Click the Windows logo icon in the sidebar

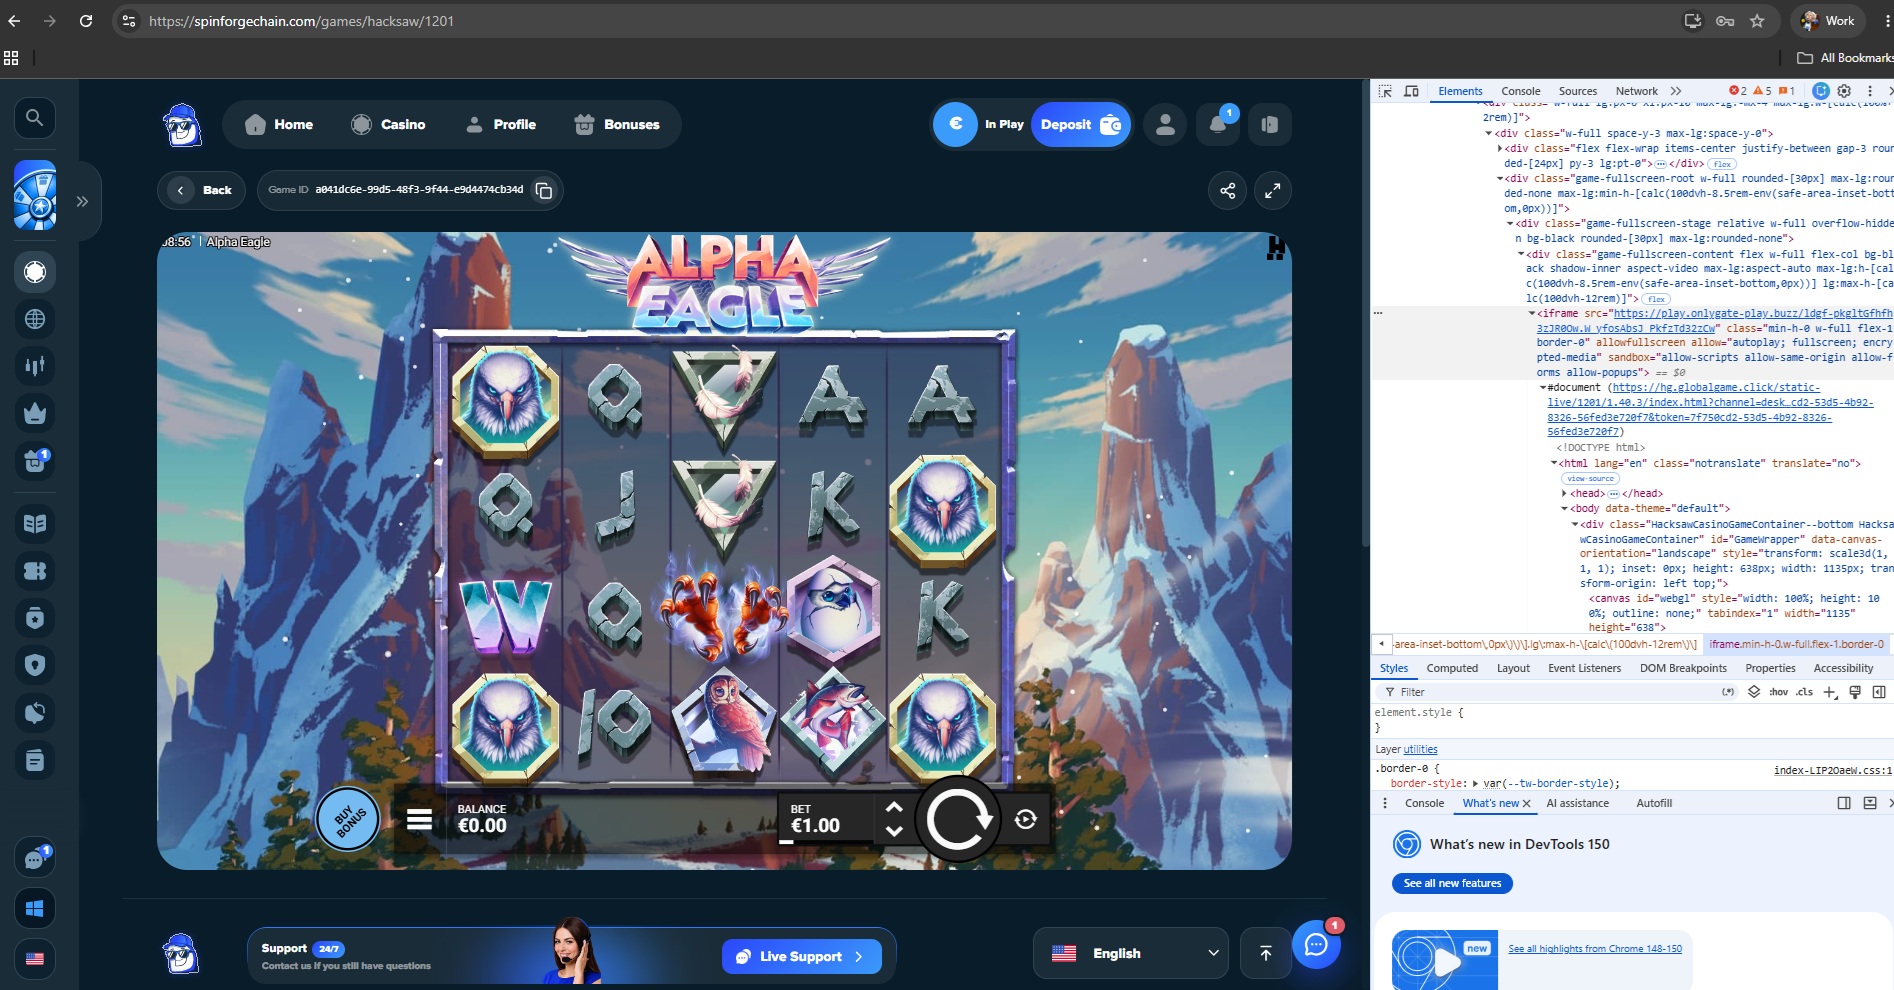click(35, 909)
